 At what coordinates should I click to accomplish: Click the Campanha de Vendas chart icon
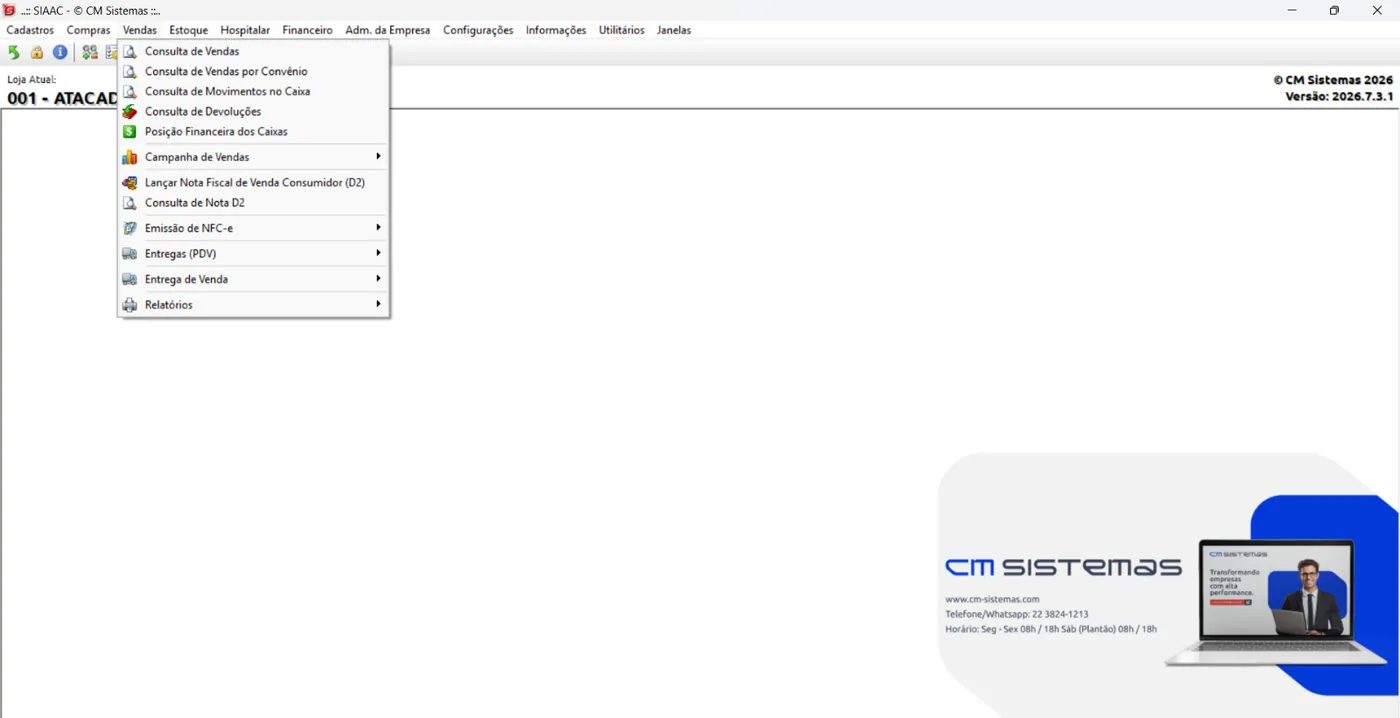pos(129,157)
